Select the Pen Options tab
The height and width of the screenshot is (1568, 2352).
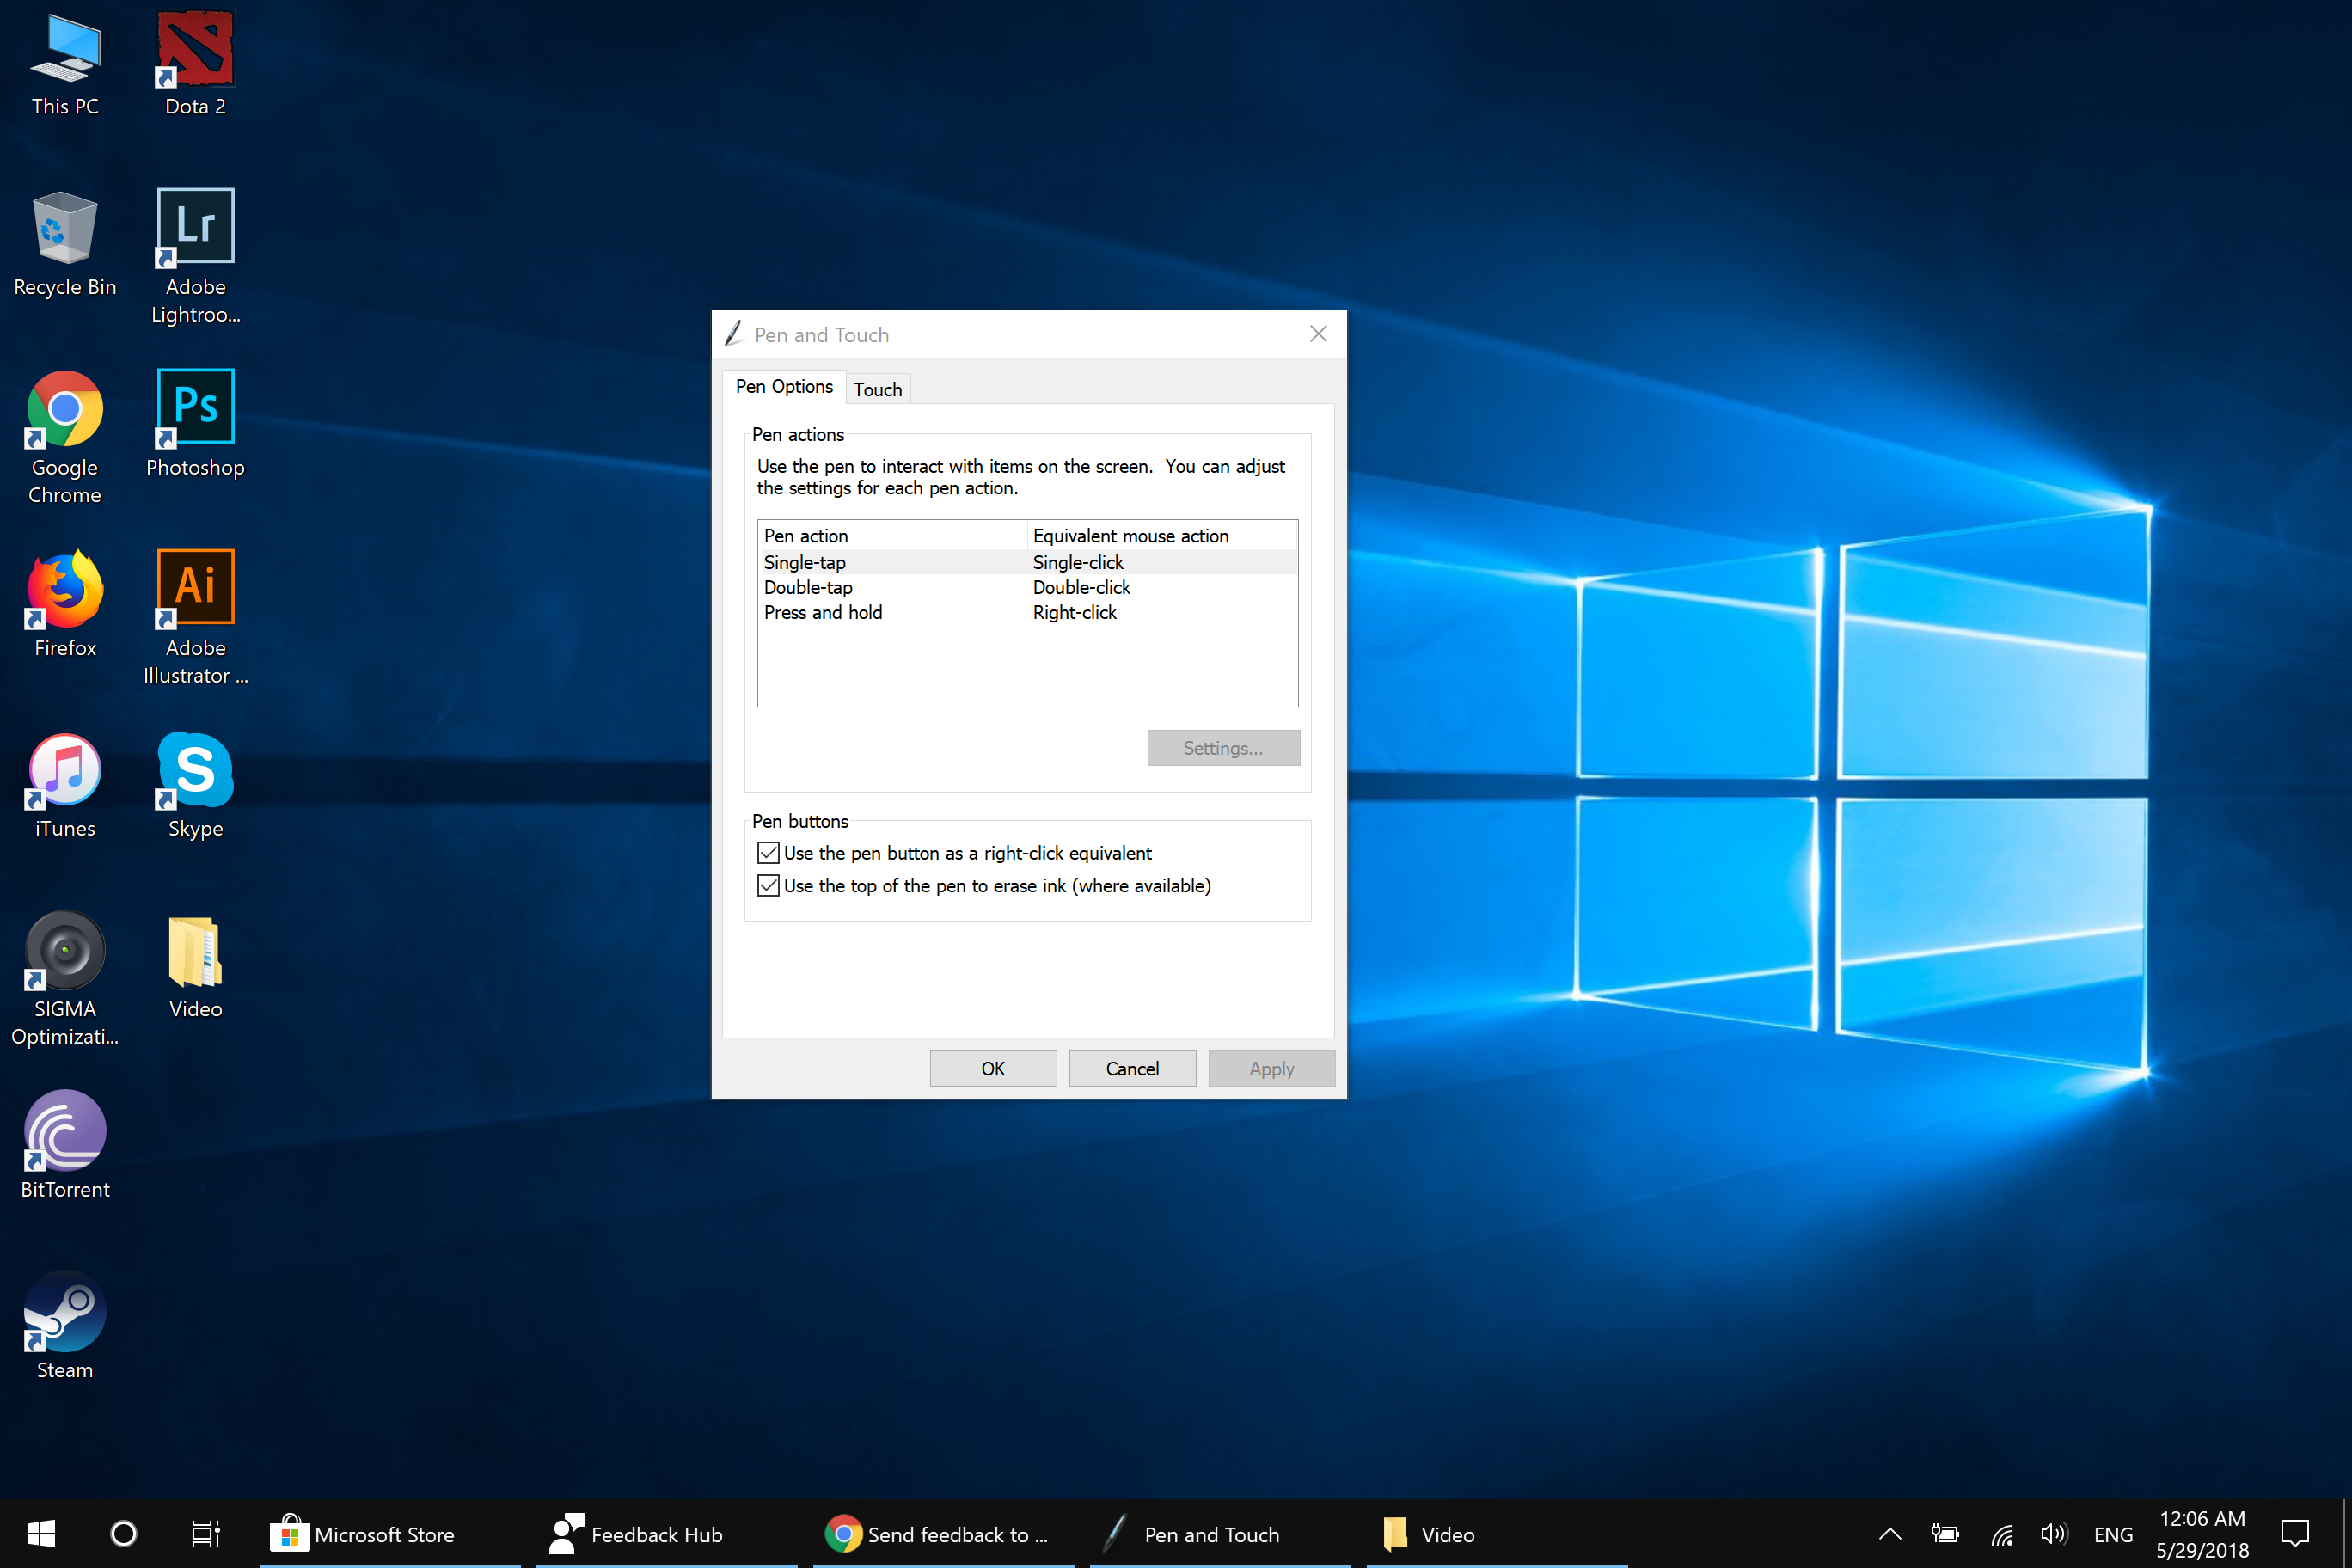782,387
